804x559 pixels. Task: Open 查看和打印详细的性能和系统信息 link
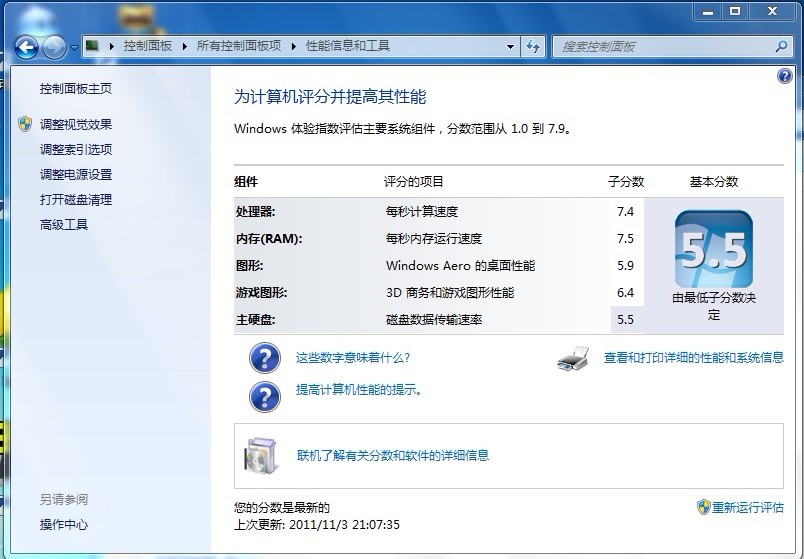[x=694, y=357]
